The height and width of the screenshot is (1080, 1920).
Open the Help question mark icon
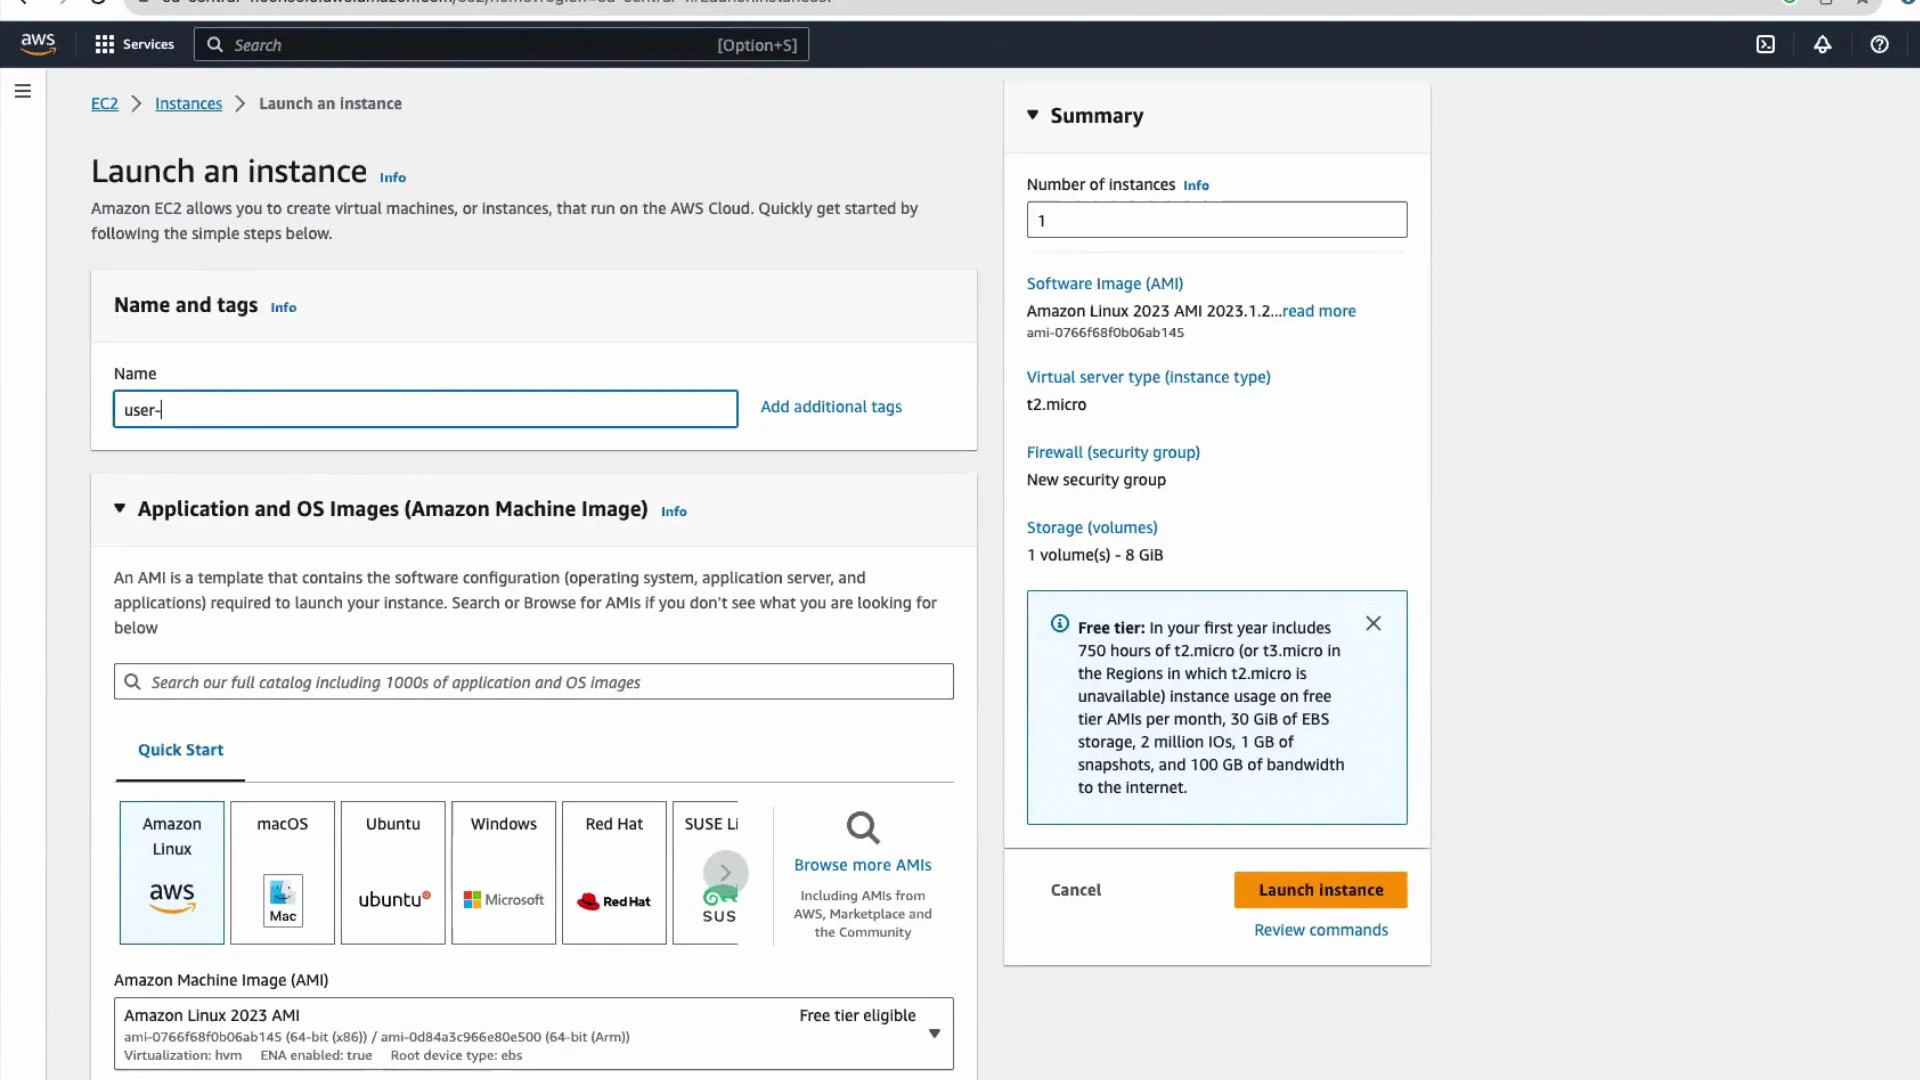tap(1879, 45)
